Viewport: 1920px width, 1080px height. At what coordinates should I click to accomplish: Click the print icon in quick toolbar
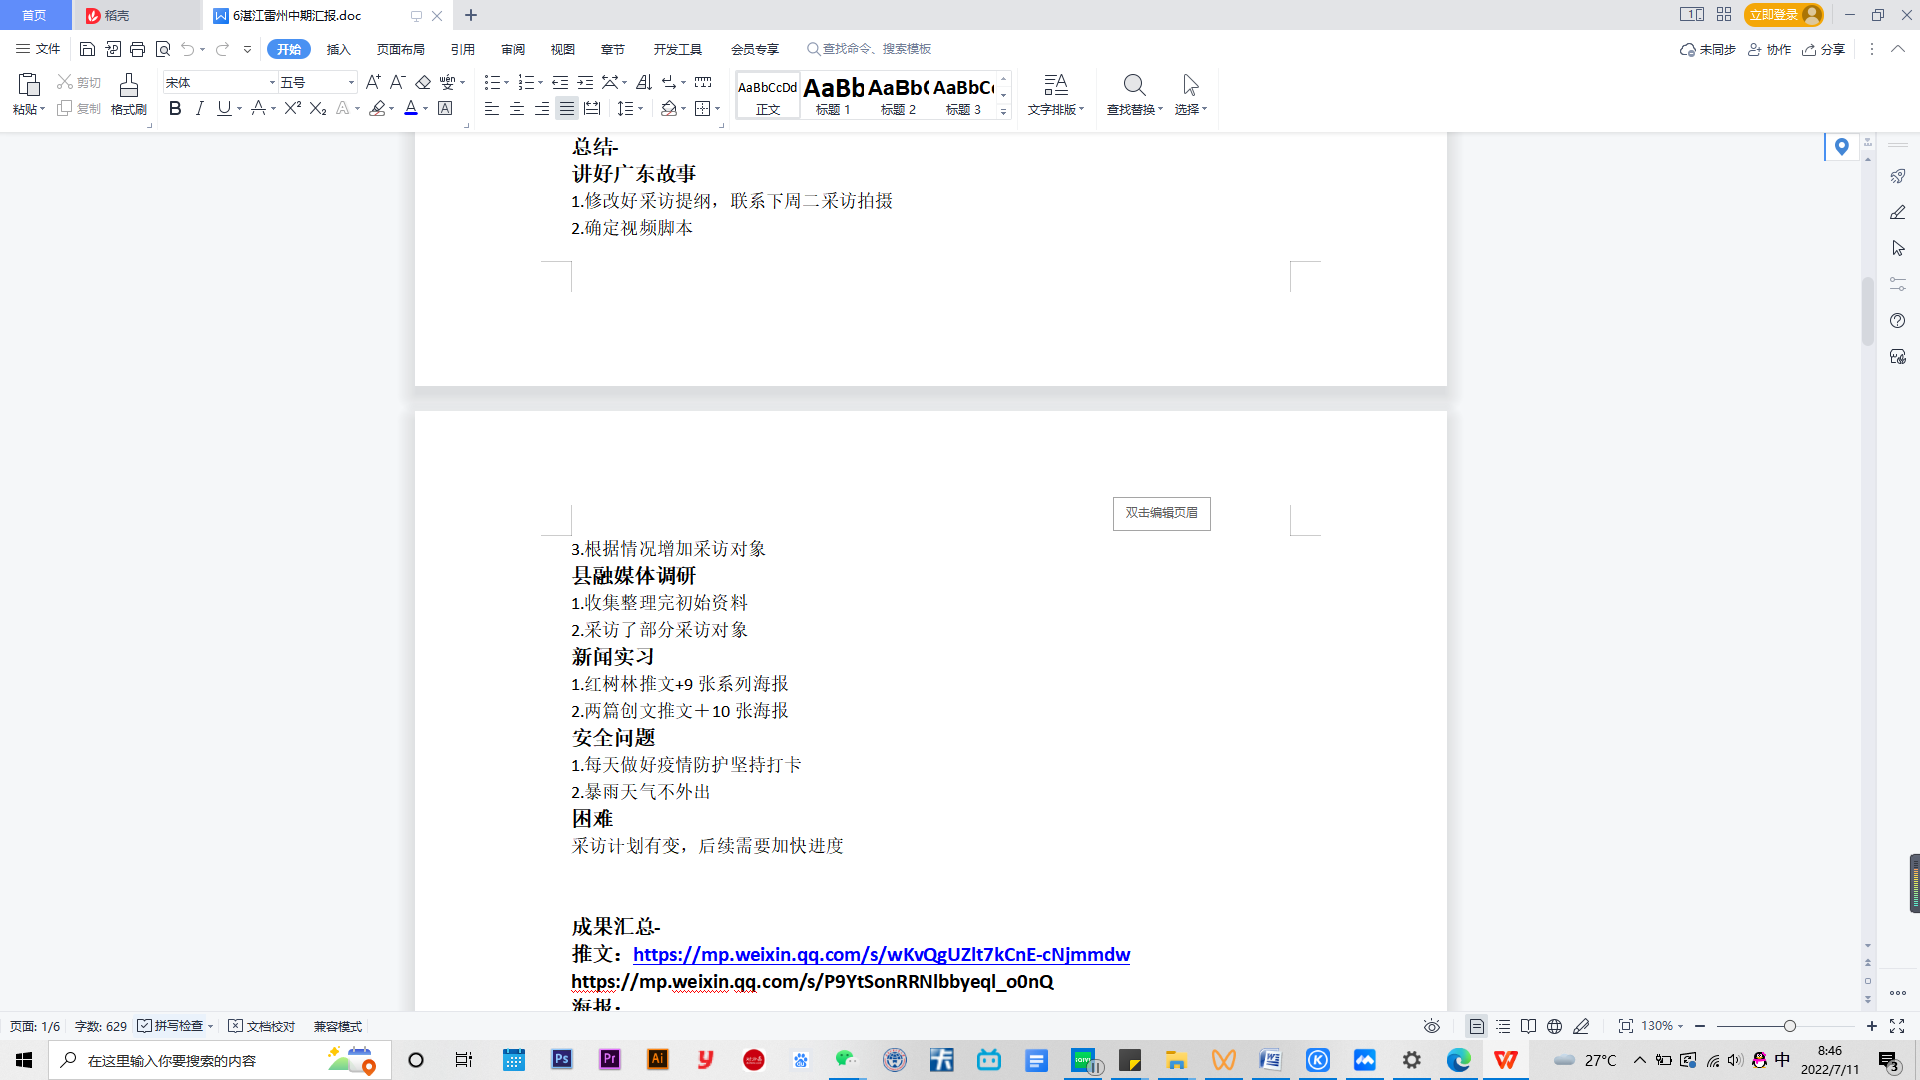(137, 49)
